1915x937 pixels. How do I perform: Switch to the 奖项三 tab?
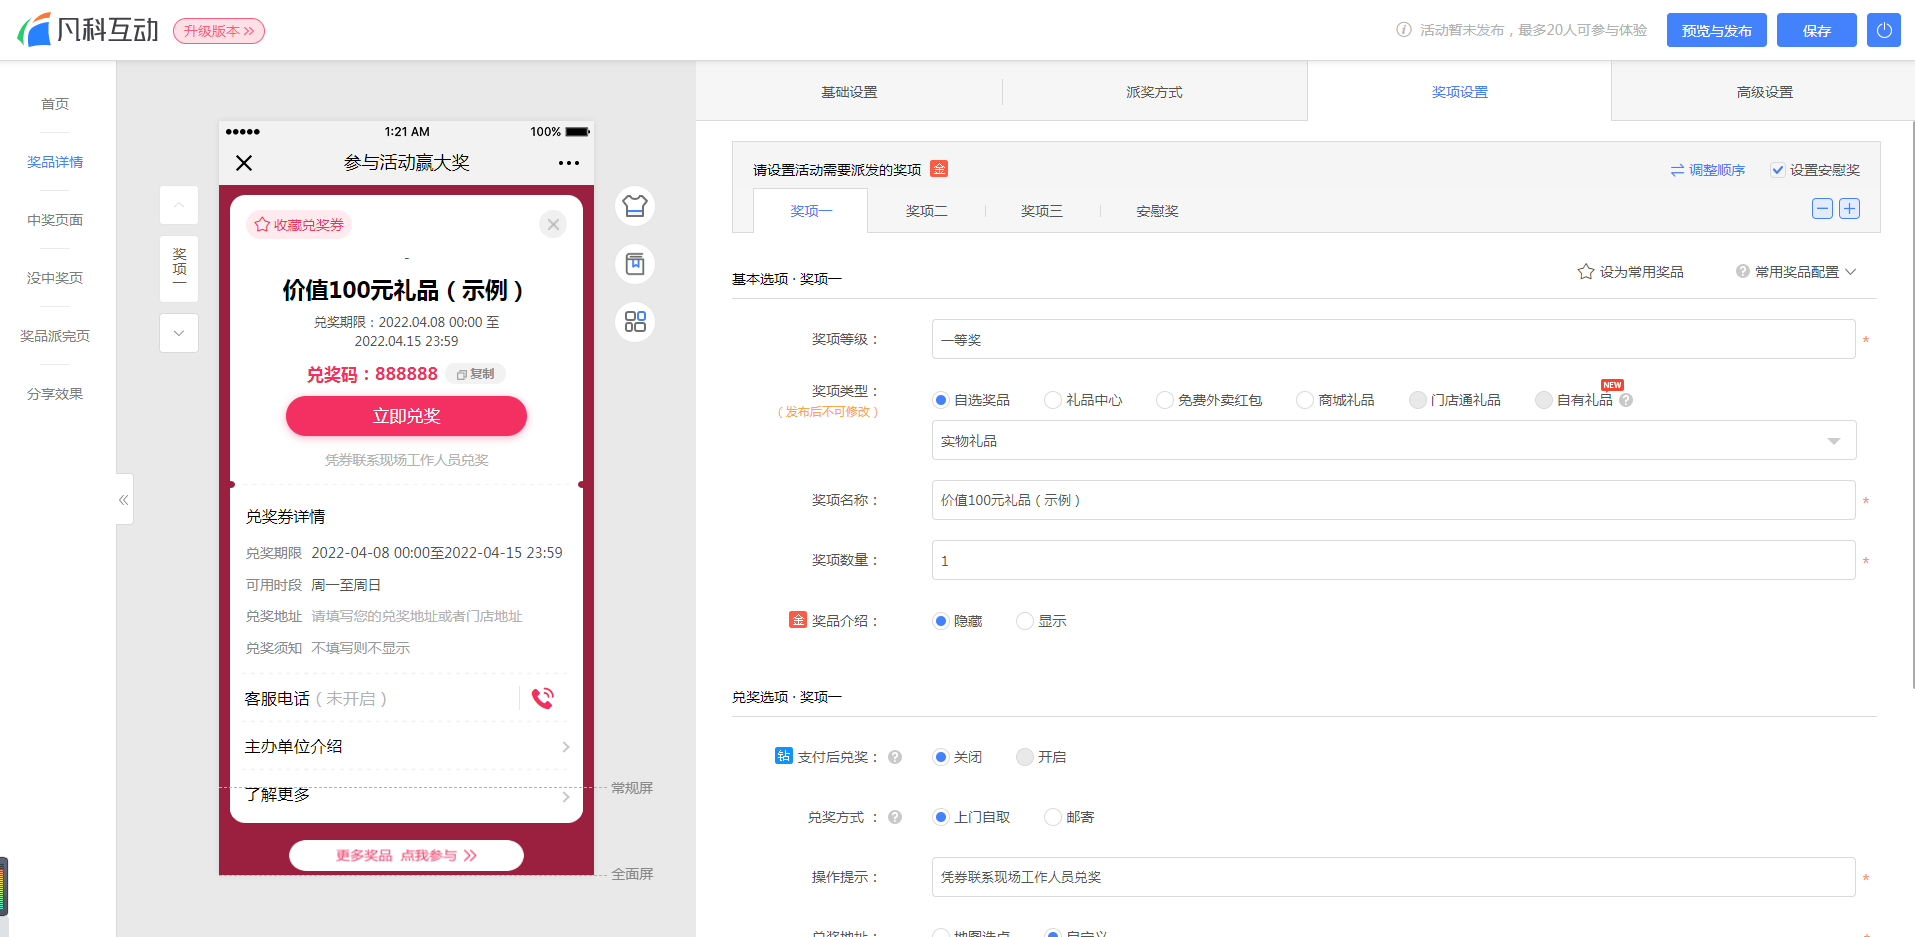(x=1042, y=211)
